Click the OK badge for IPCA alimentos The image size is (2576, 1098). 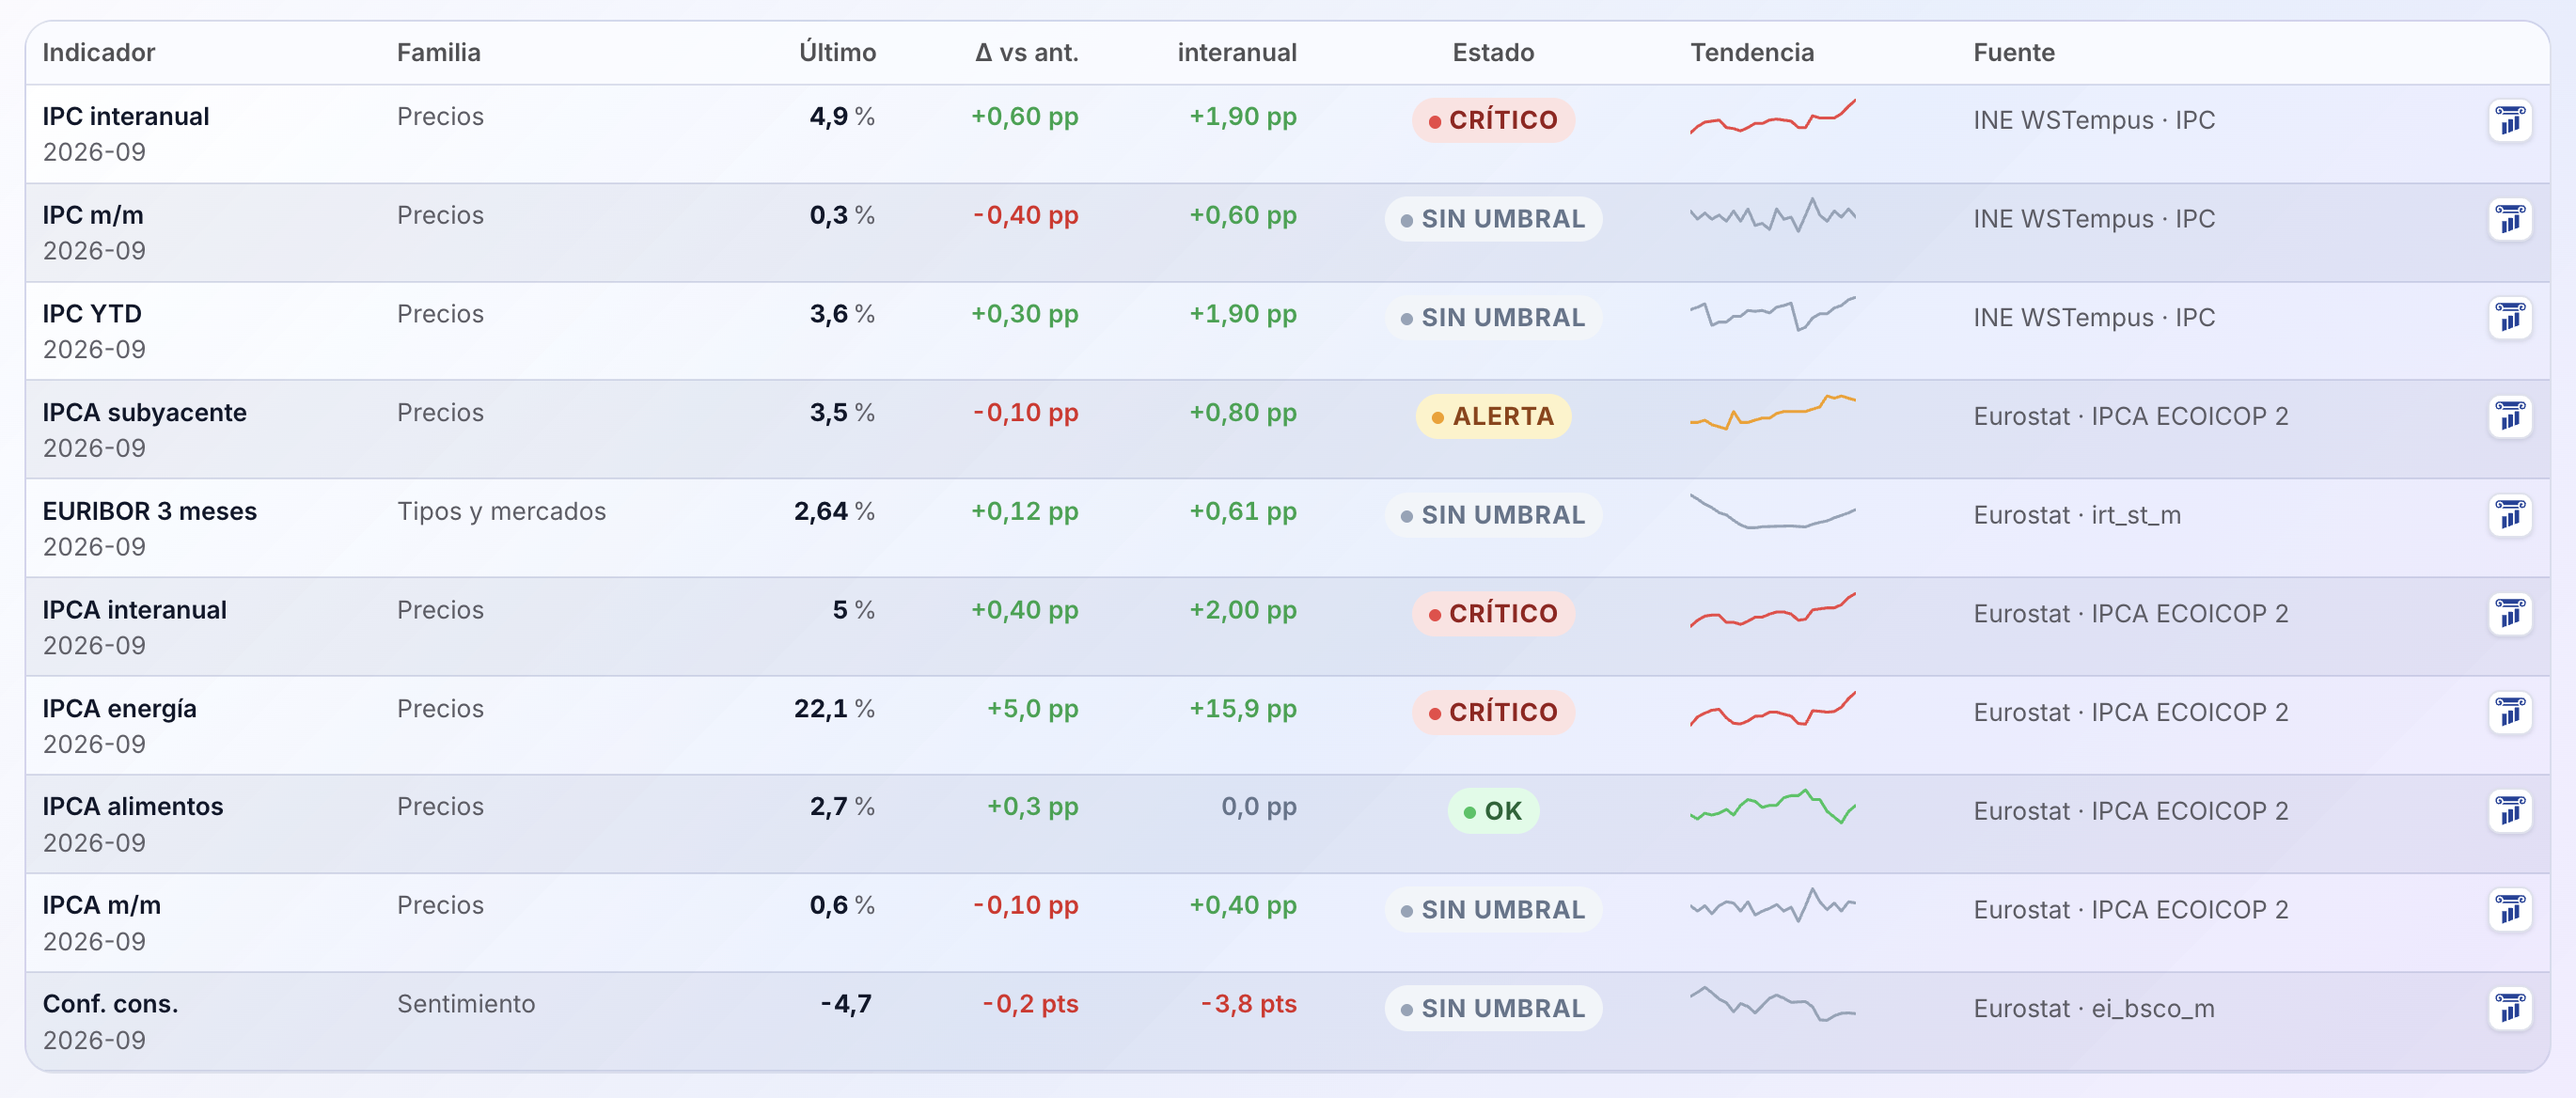pos(1493,812)
